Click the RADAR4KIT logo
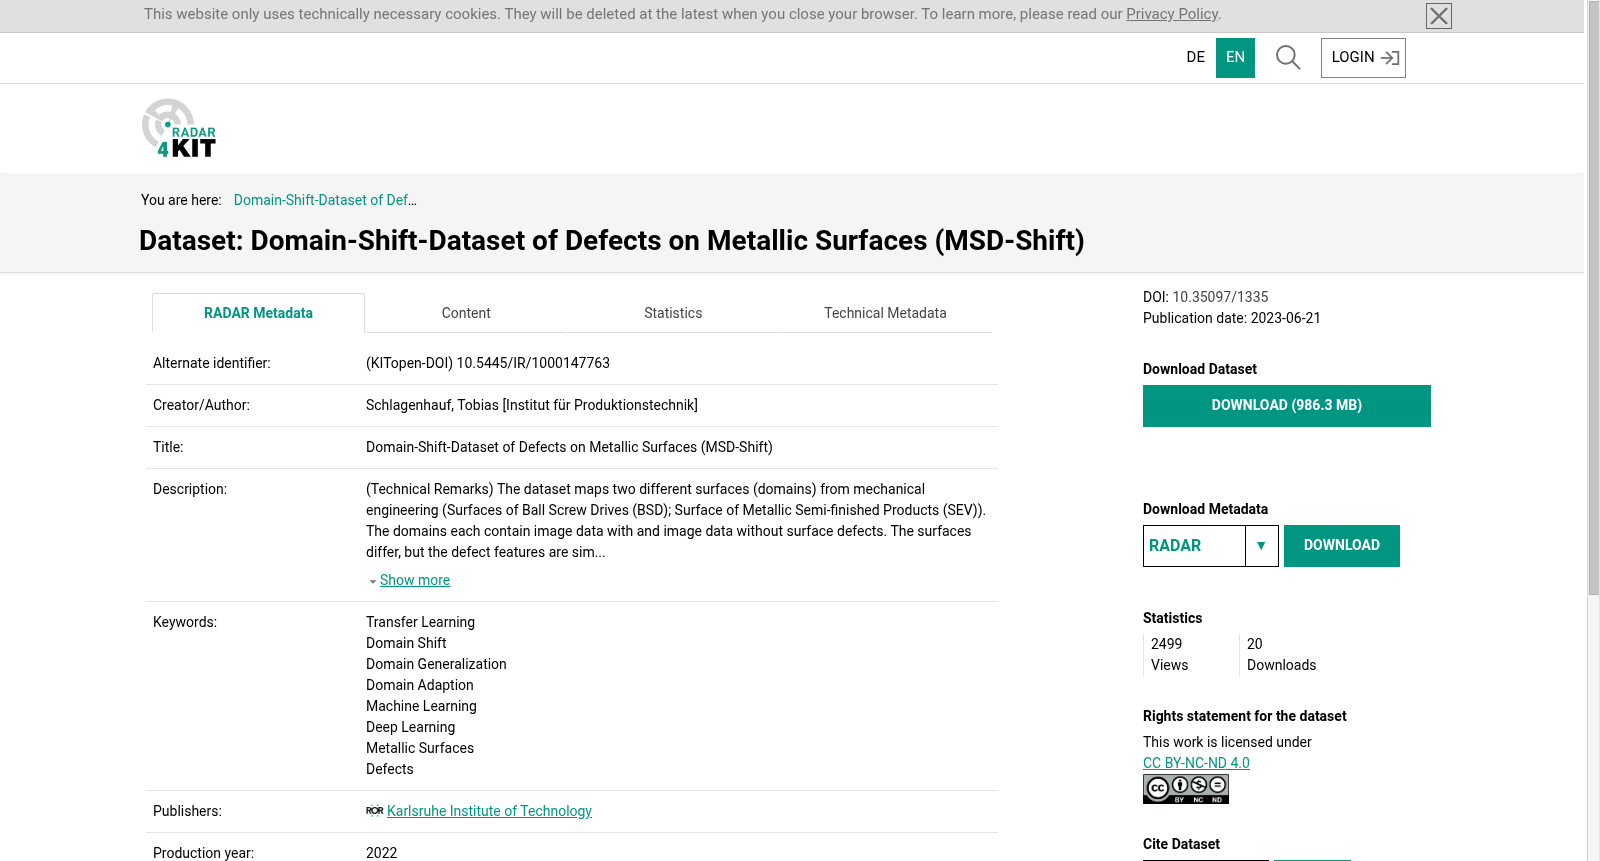This screenshot has width=1600, height=861. 179,128
